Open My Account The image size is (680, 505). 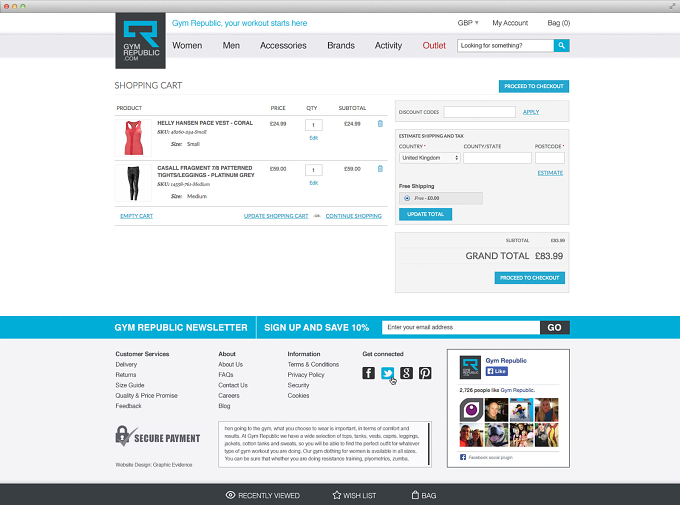[x=510, y=23]
